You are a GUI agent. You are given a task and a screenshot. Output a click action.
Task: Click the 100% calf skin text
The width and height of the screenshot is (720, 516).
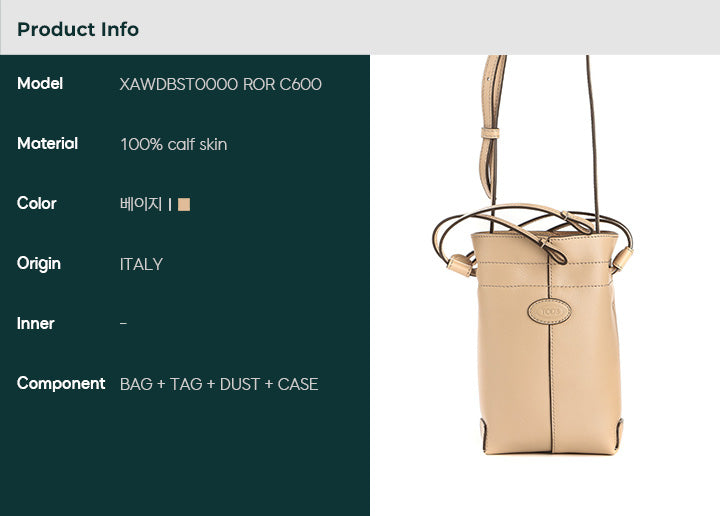coord(174,144)
